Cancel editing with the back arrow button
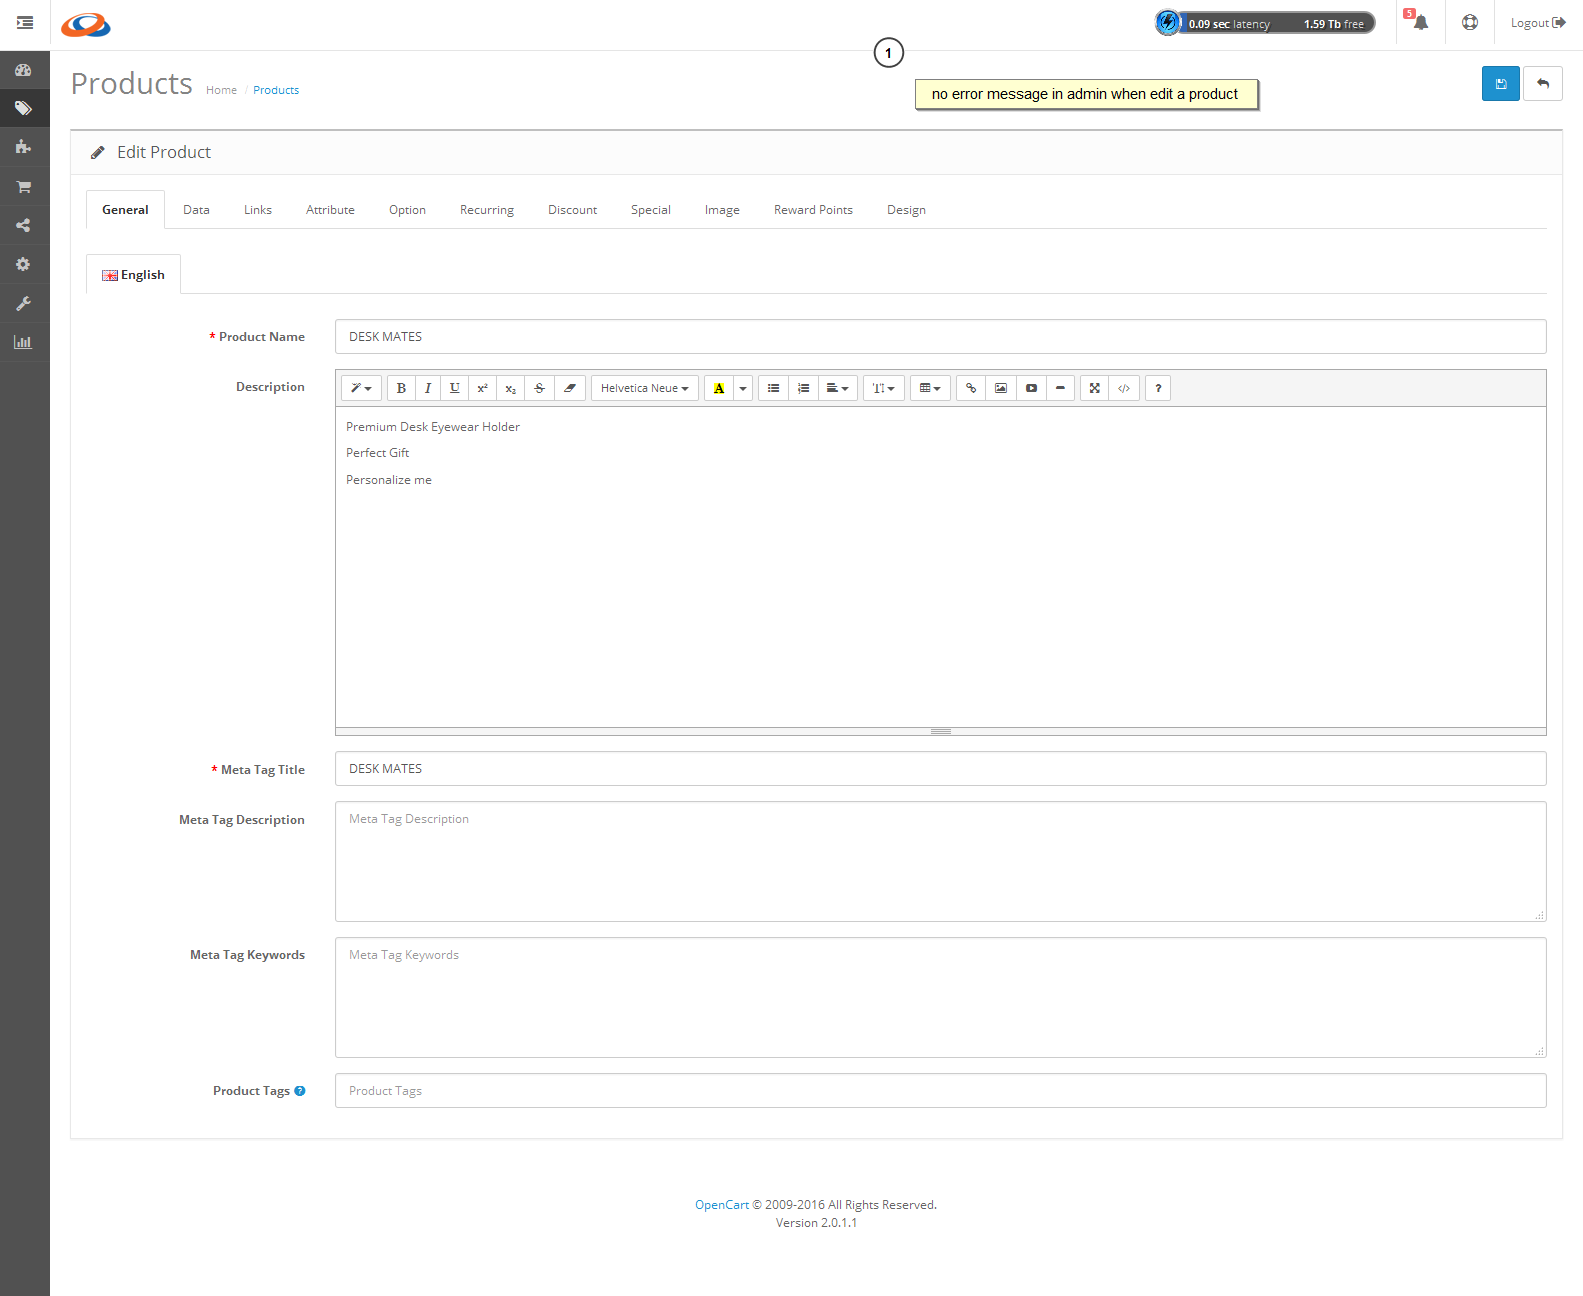 click(1543, 84)
